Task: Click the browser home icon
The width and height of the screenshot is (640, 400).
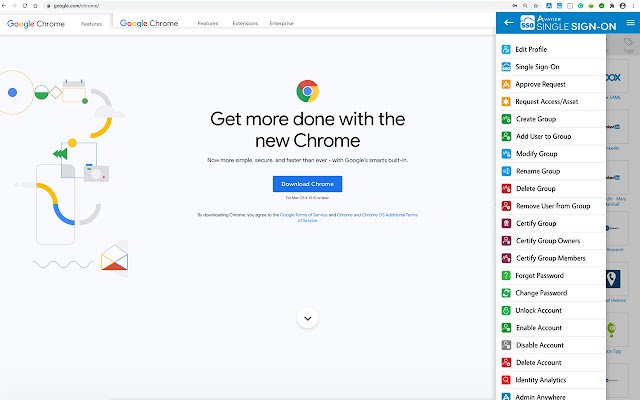Action: (x=36, y=6)
